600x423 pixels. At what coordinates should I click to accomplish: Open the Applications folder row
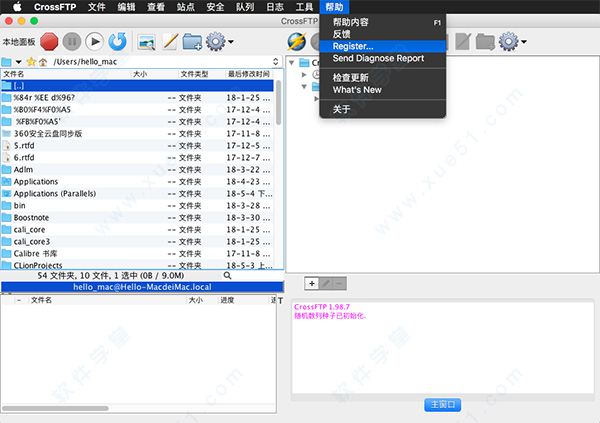pyautogui.click(x=36, y=182)
